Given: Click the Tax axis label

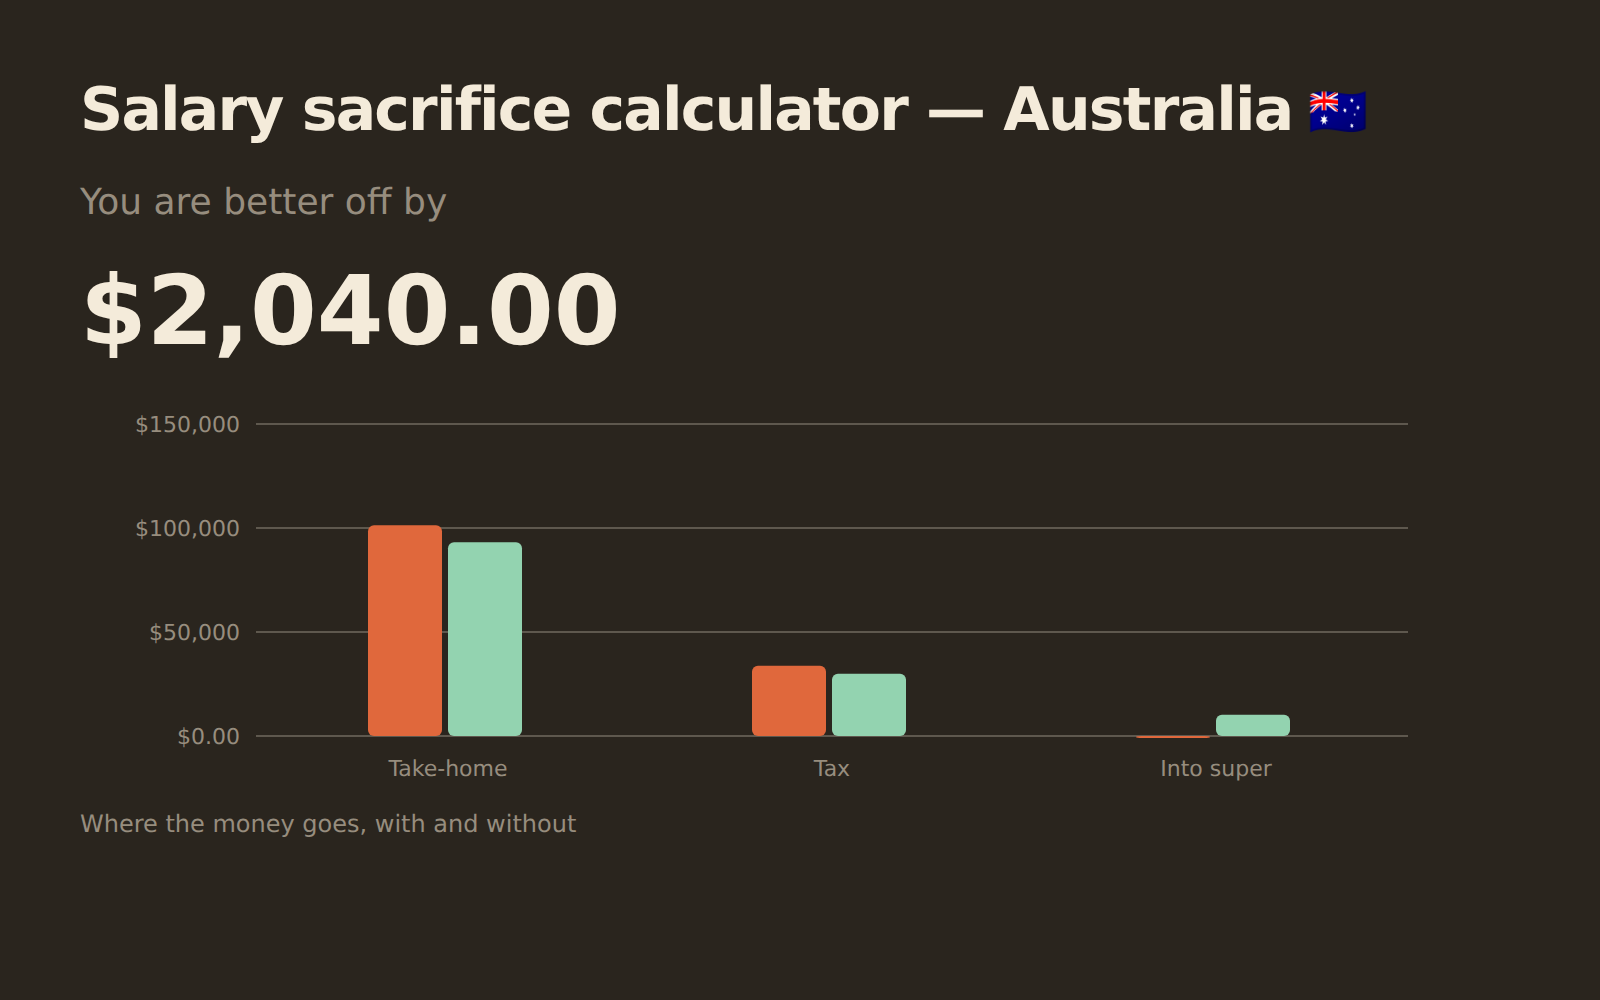Looking at the screenshot, I should coord(832,768).
